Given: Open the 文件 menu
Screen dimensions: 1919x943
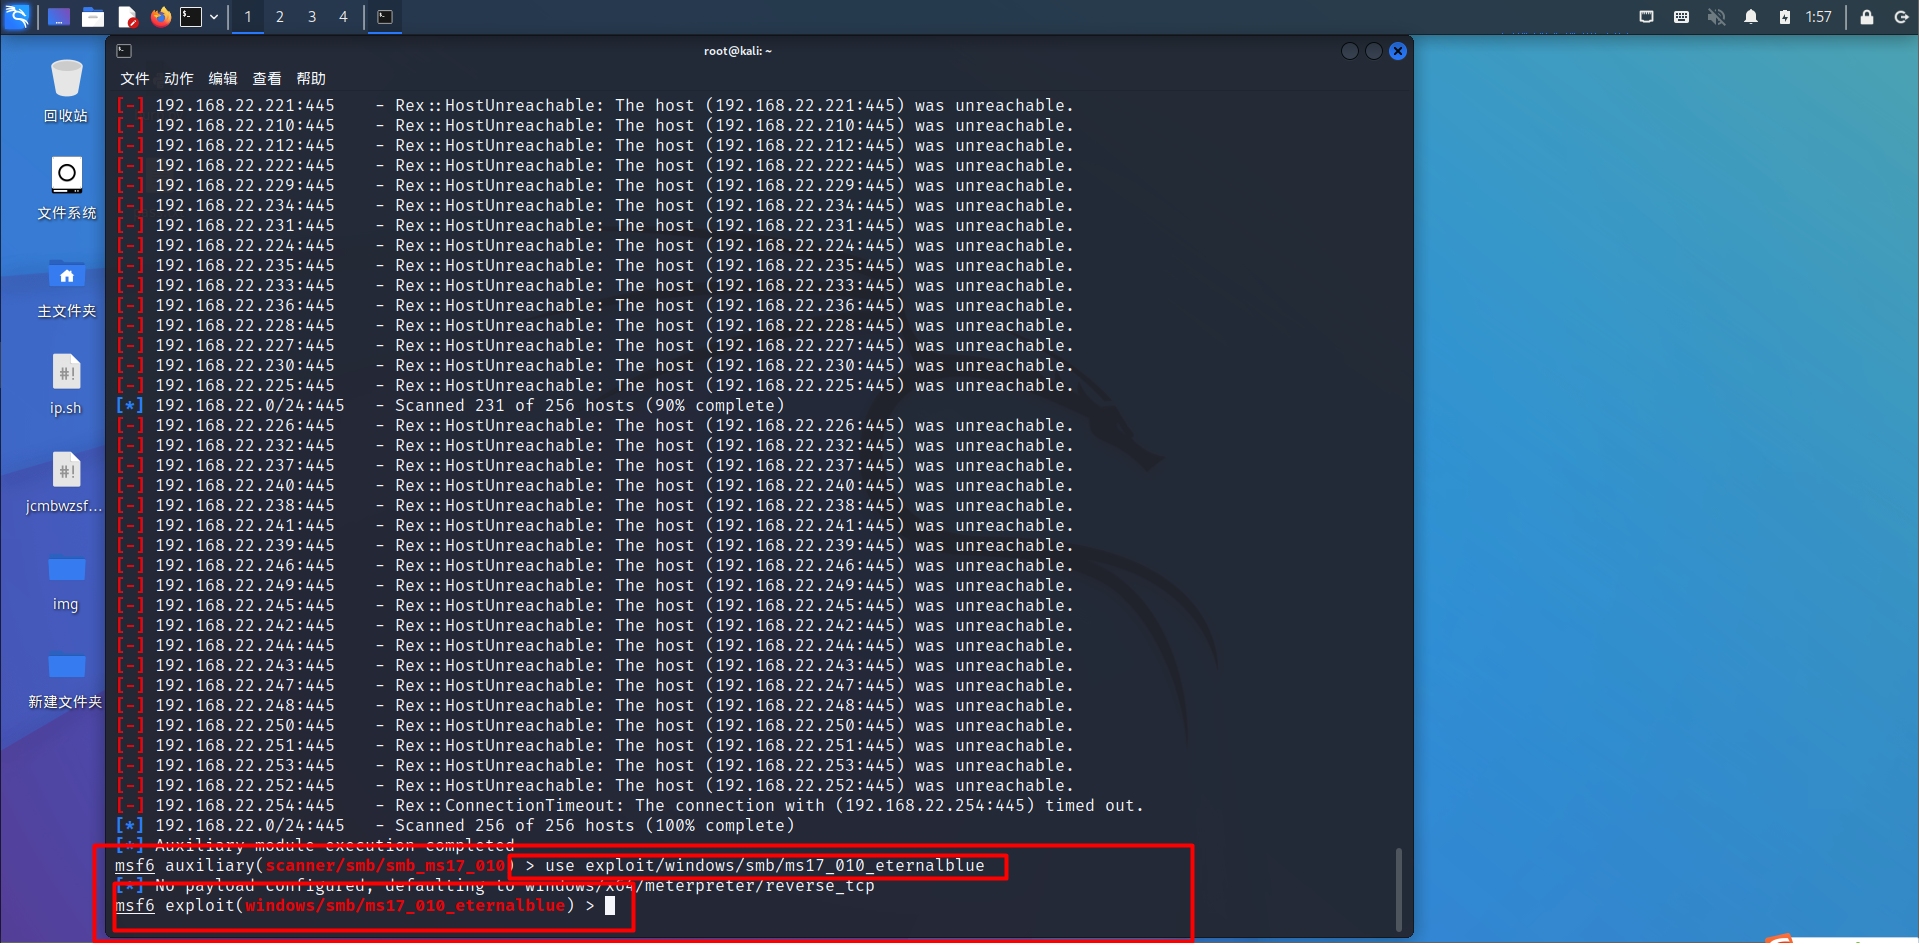Looking at the screenshot, I should pyautogui.click(x=135, y=79).
